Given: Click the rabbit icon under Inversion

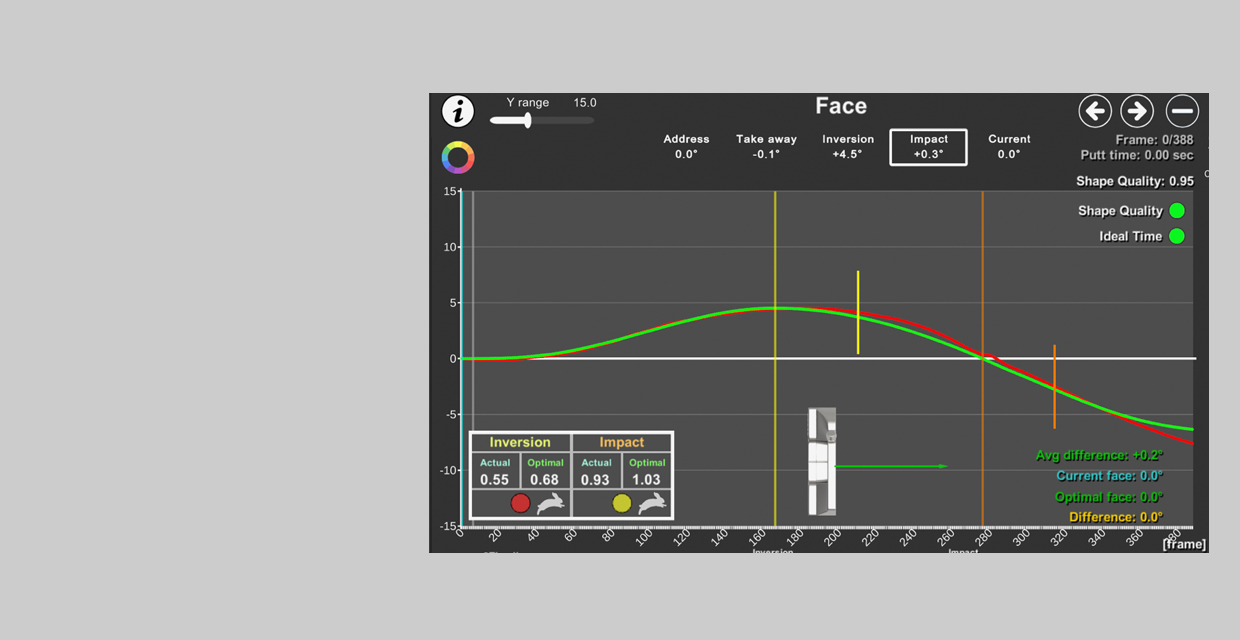Looking at the screenshot, I should [x=550, y=503].
